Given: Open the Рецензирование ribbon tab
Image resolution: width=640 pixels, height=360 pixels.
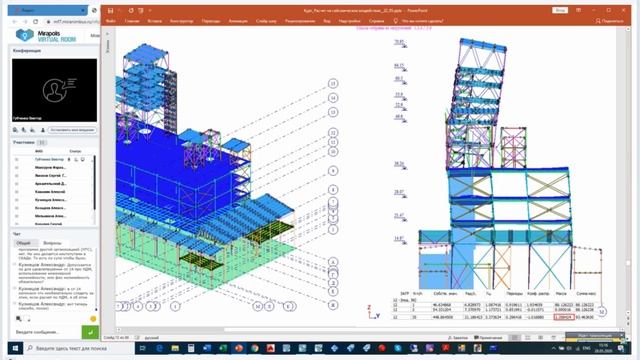Looking at the screenshot, I should pyautogui.click(x=300, y=21).
